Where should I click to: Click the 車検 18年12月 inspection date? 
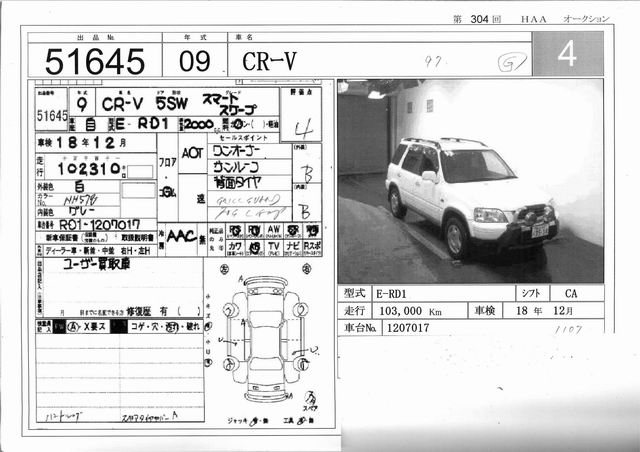pos(82,143)
